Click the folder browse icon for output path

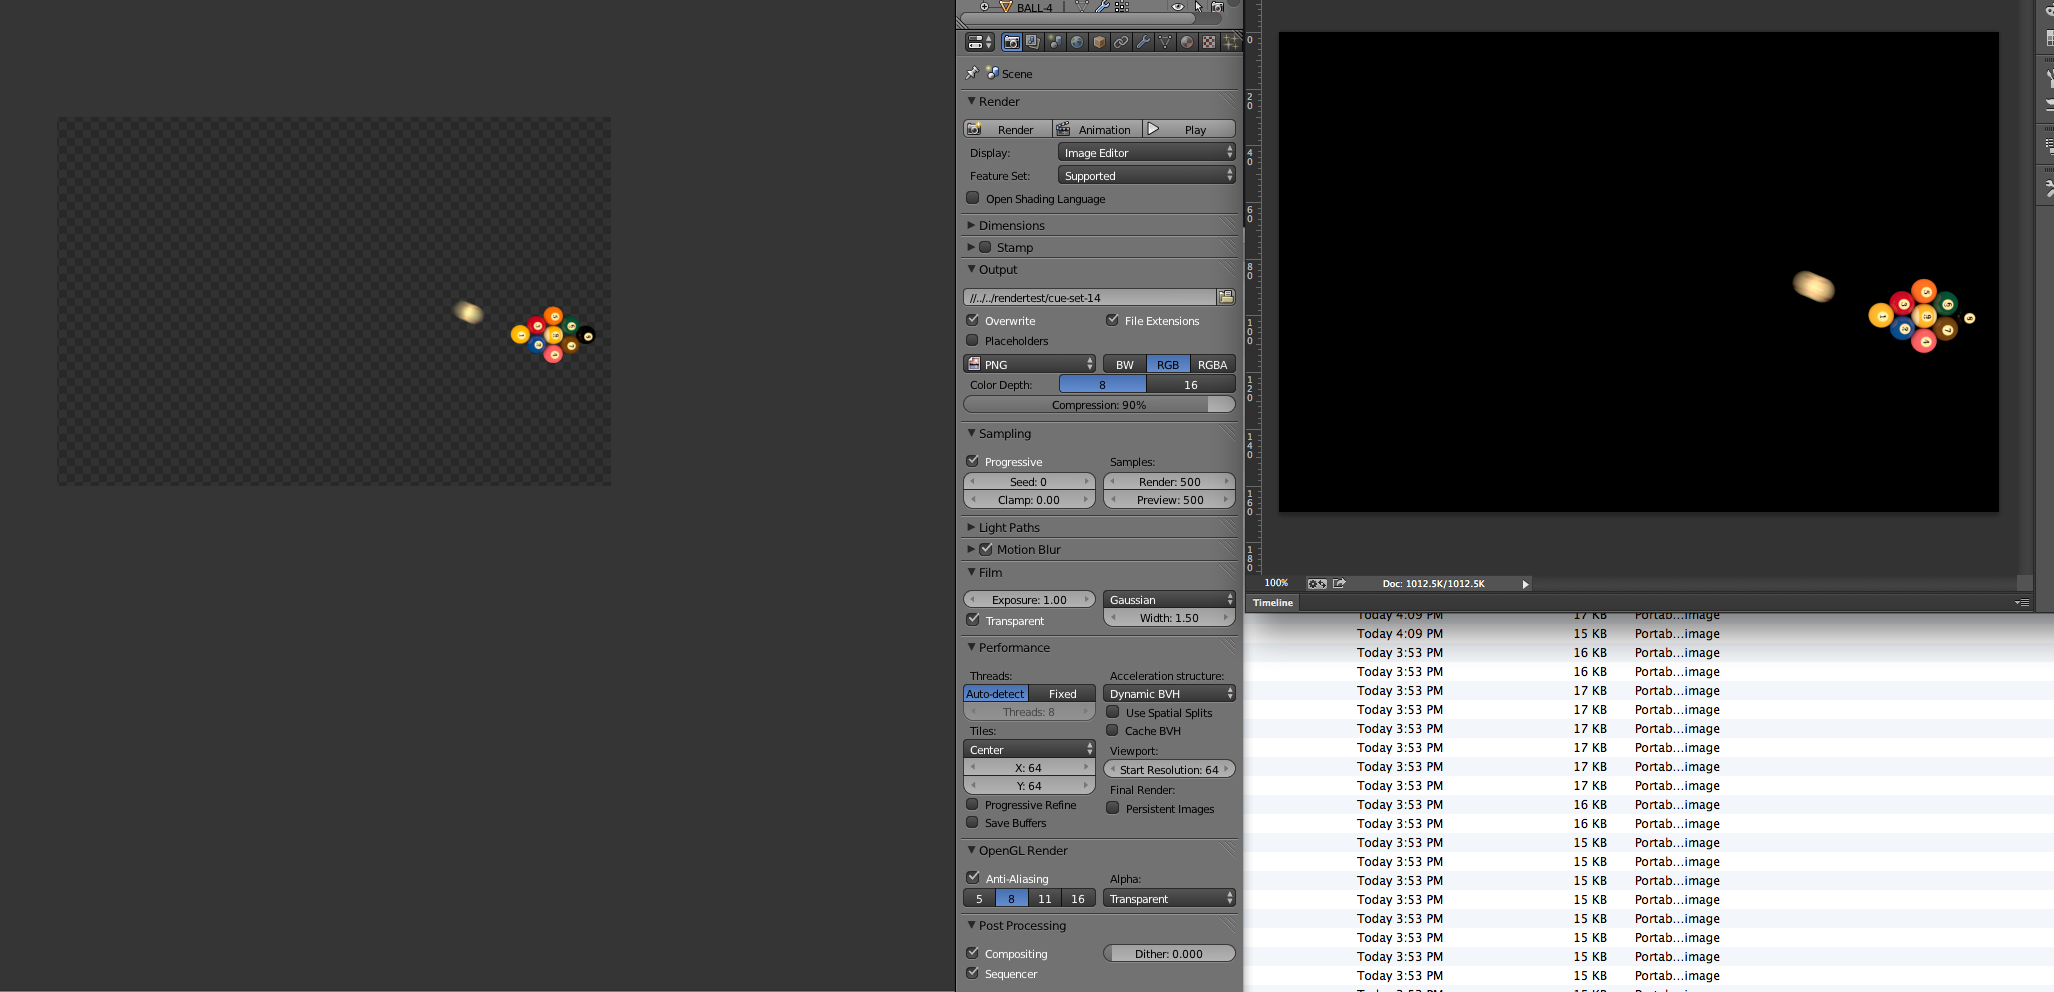pos(1226,297)
